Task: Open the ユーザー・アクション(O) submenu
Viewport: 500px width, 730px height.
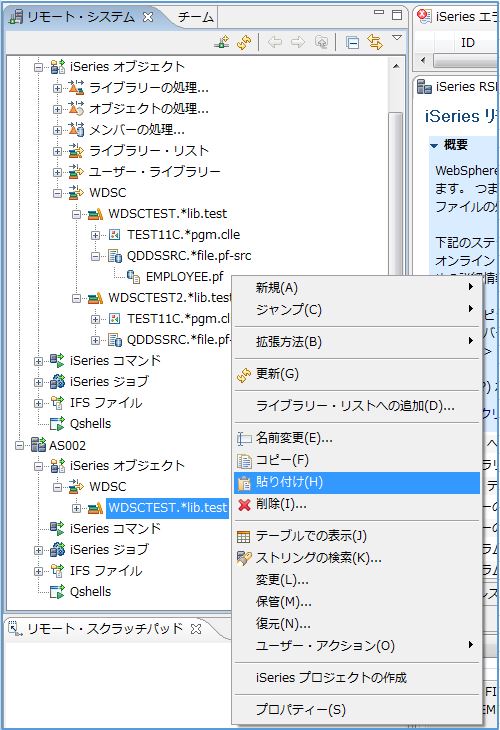Action: (x=357, y=646)
